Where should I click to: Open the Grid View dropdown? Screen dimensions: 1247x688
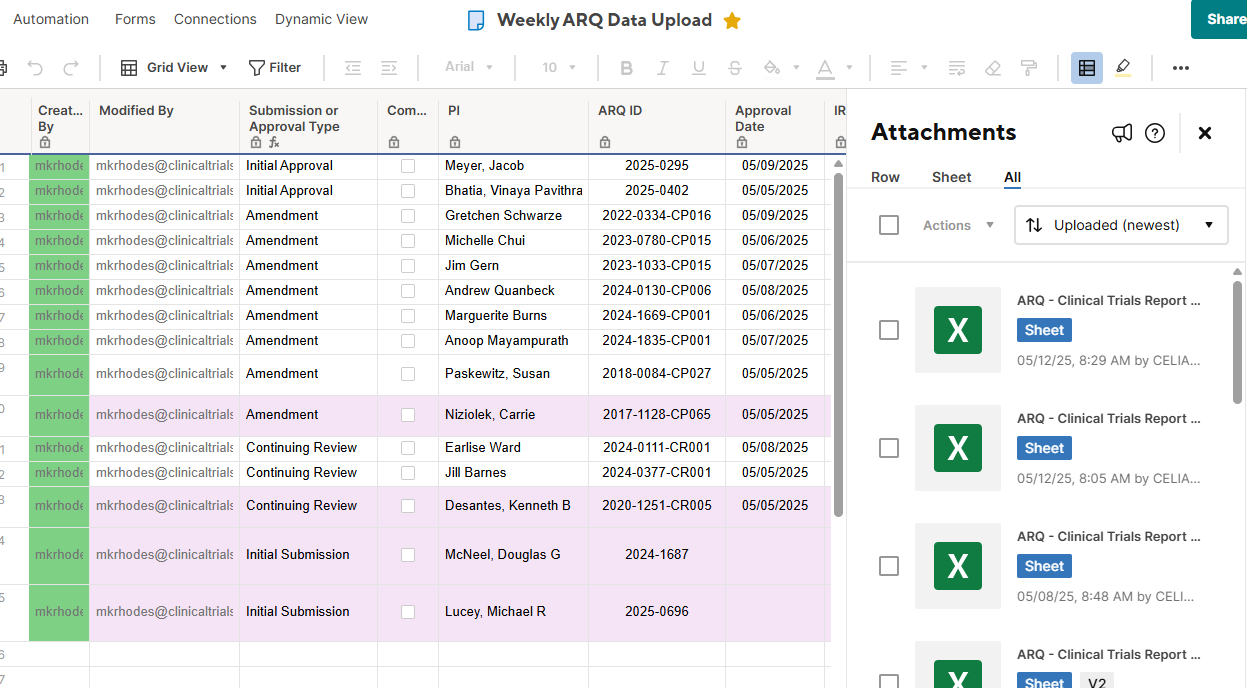[174, 68]
